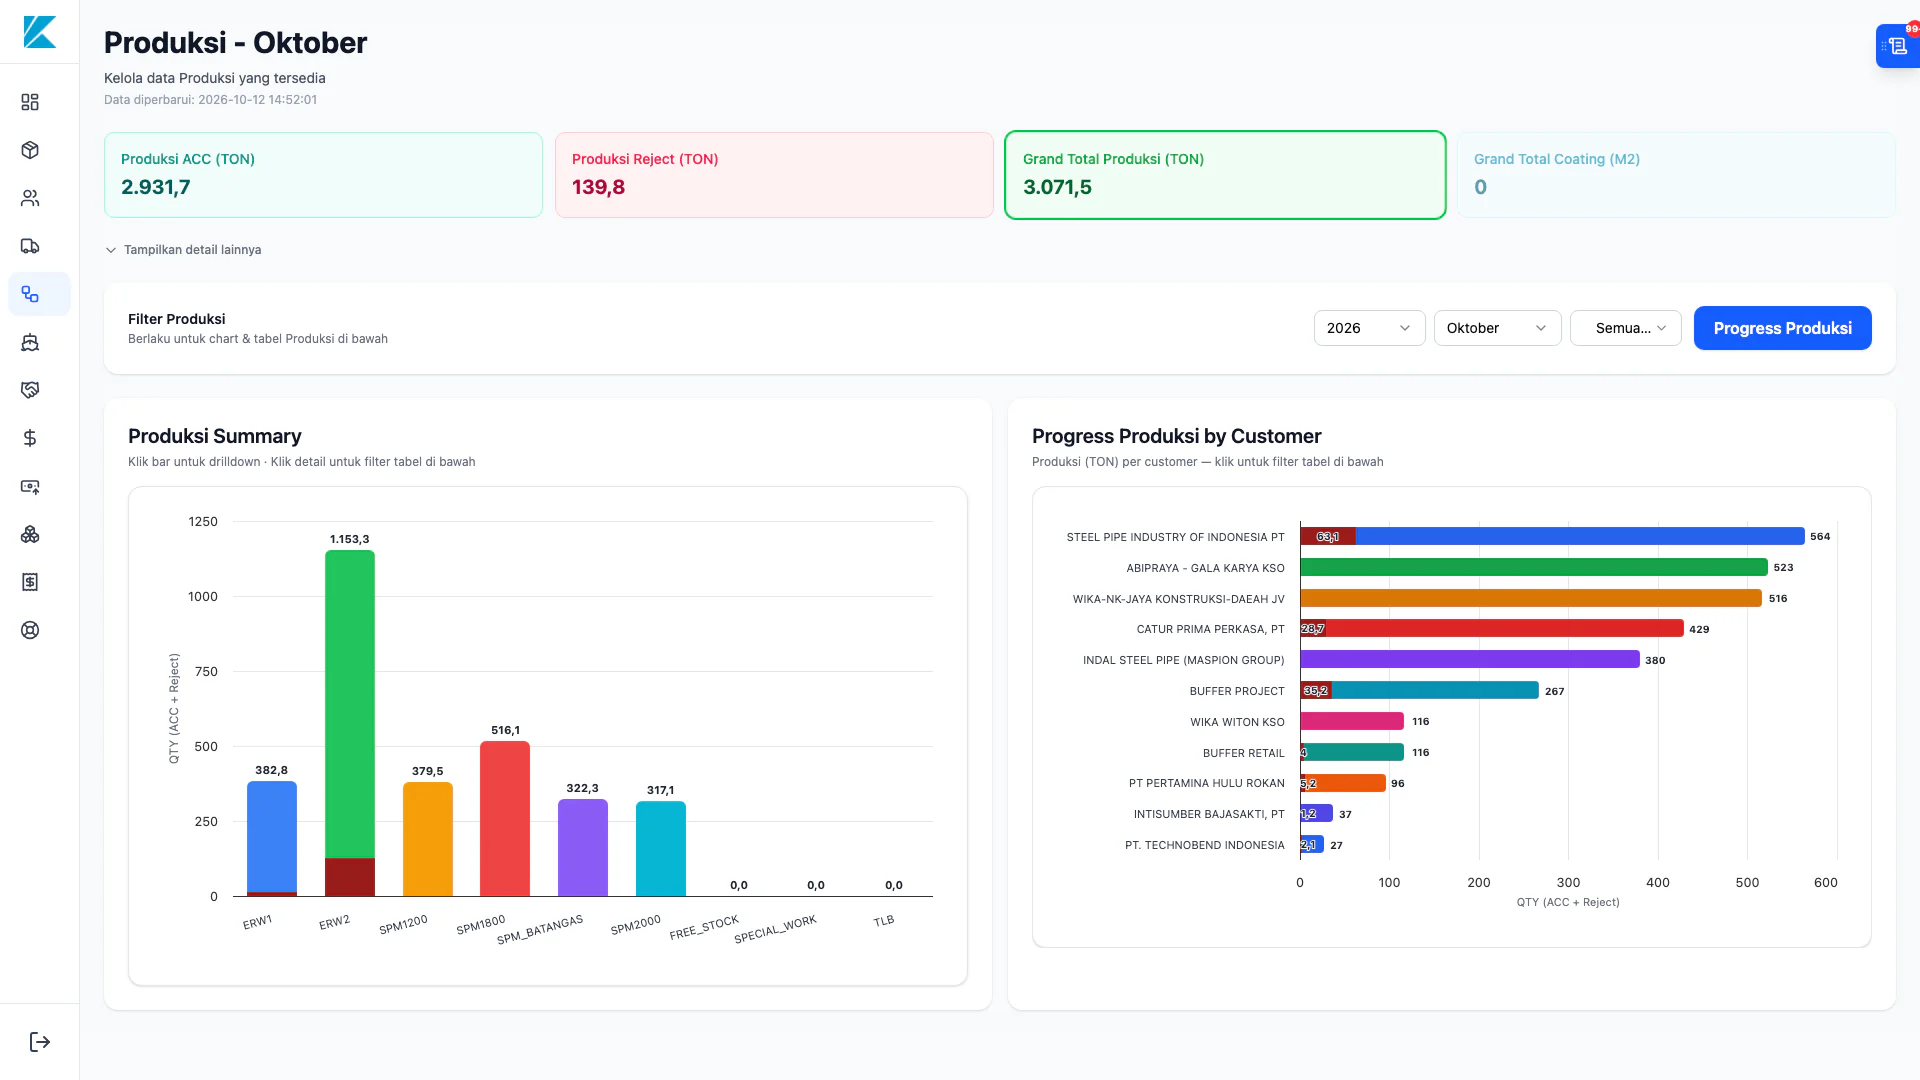The width and height of the screenshot is (1920, 1080).
Task: Click the SPM2000 cyan bar
Action: click(x=661, y=849)
